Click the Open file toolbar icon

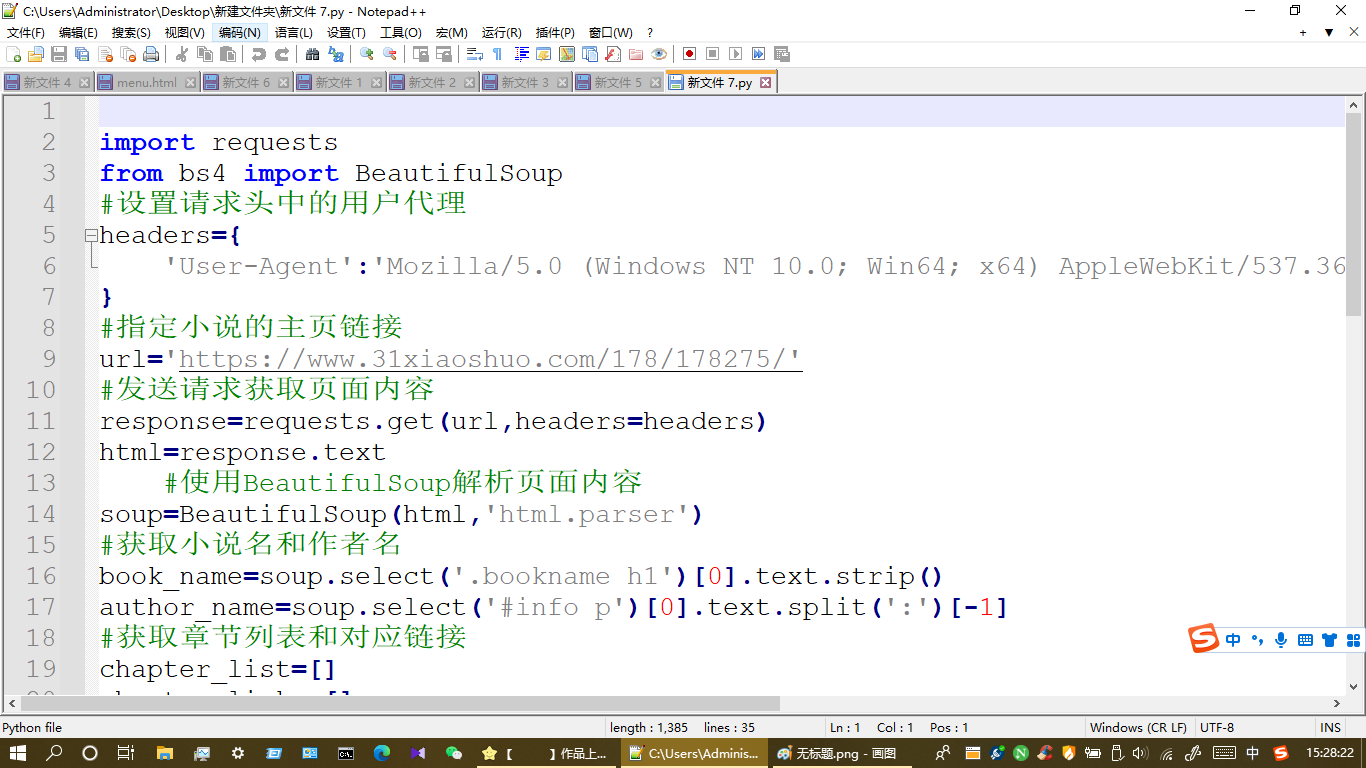36,54
